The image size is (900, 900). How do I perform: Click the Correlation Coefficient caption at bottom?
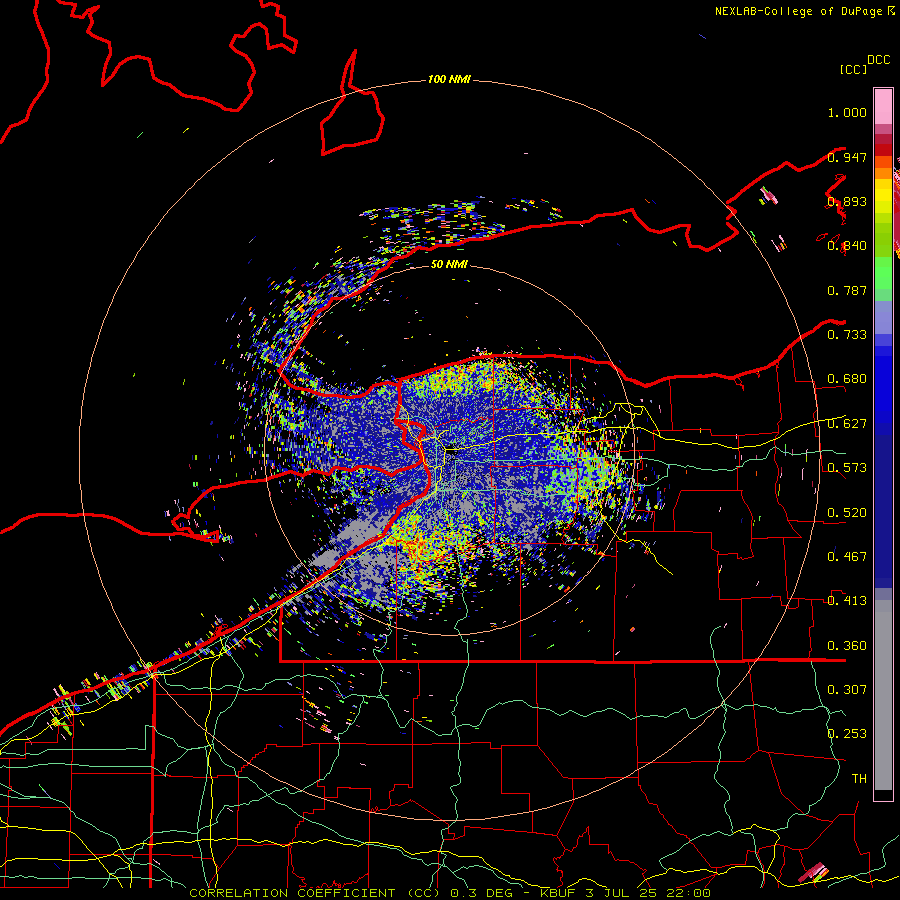point(450,893)
